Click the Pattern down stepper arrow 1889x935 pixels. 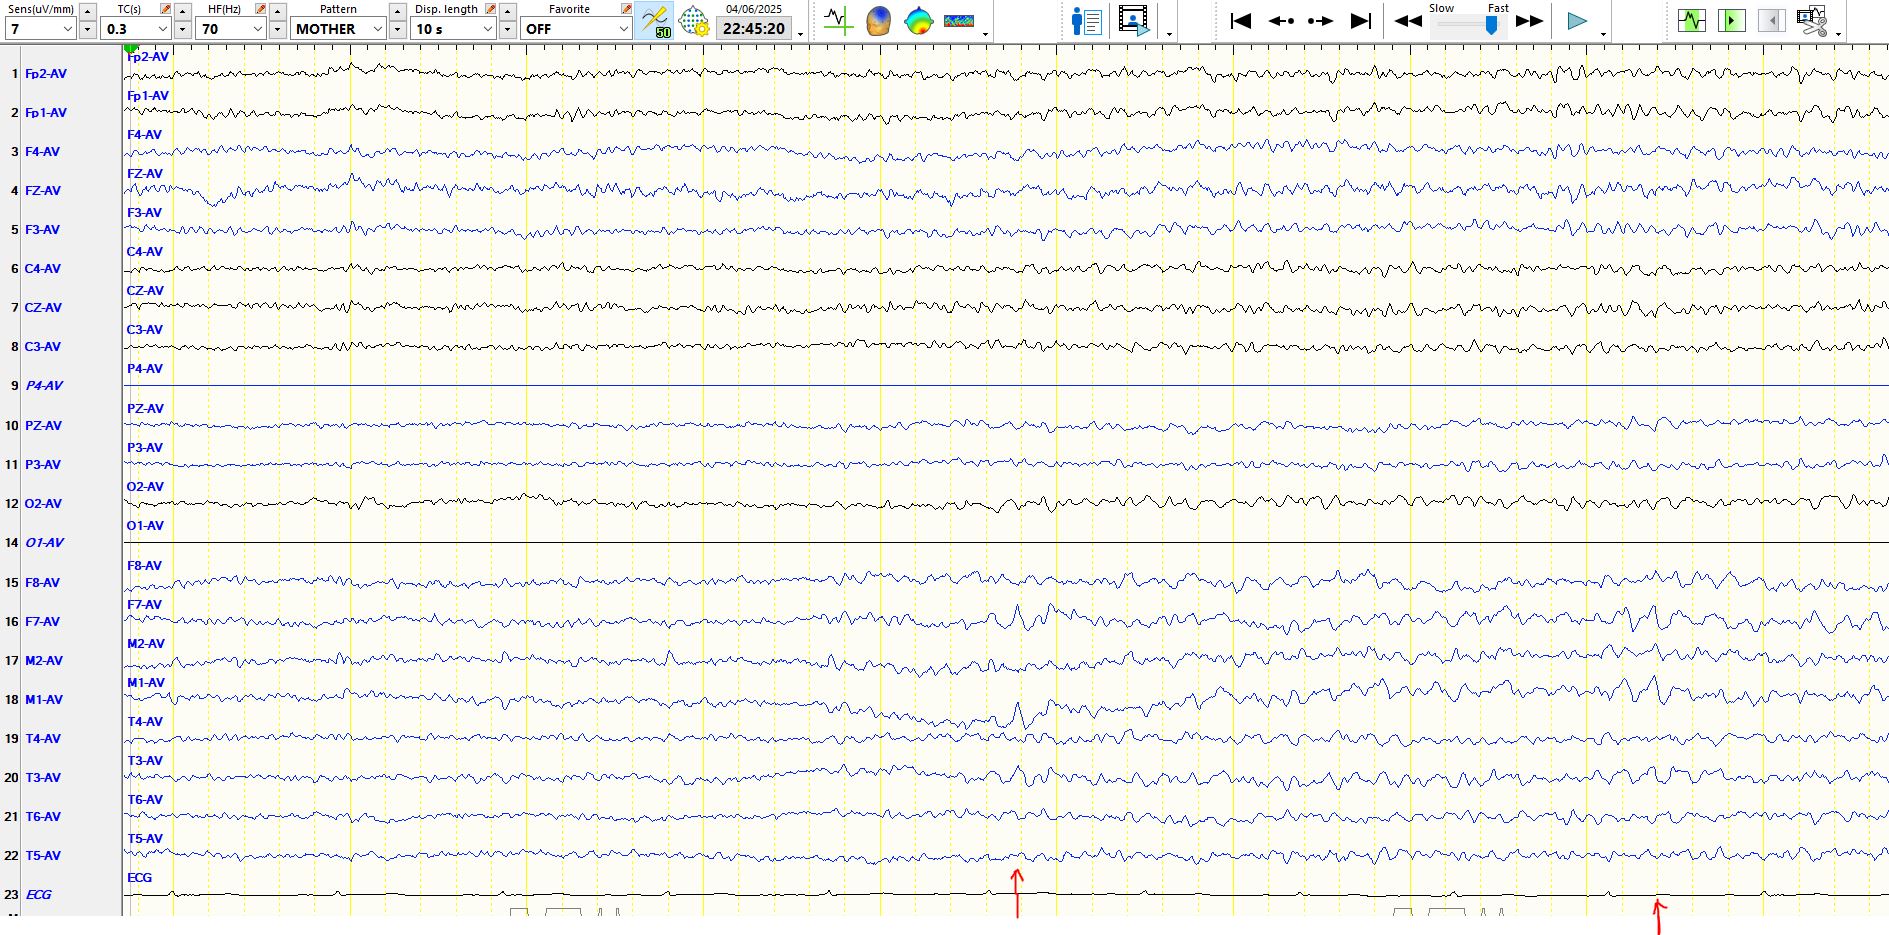pyautogui.click(x=398, y=29)
